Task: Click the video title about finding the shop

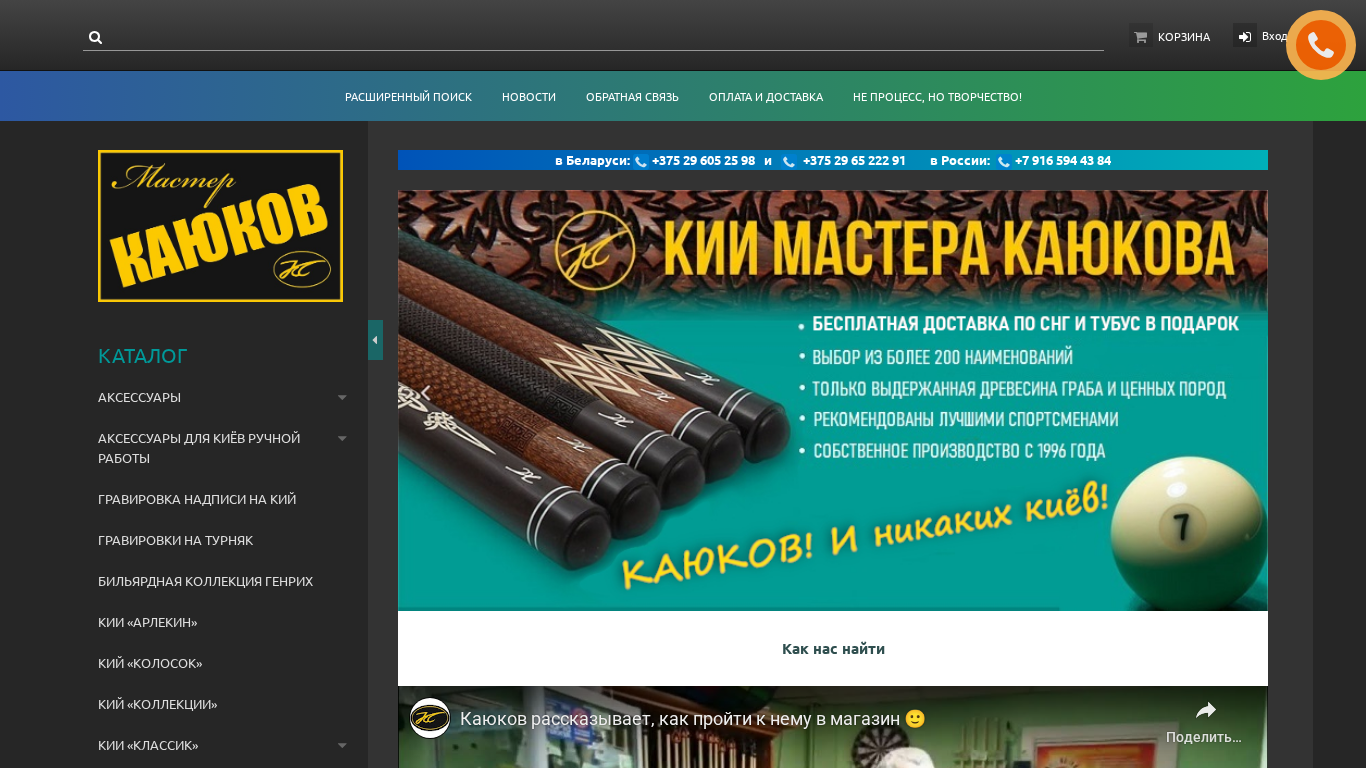Action: (693, 718)
